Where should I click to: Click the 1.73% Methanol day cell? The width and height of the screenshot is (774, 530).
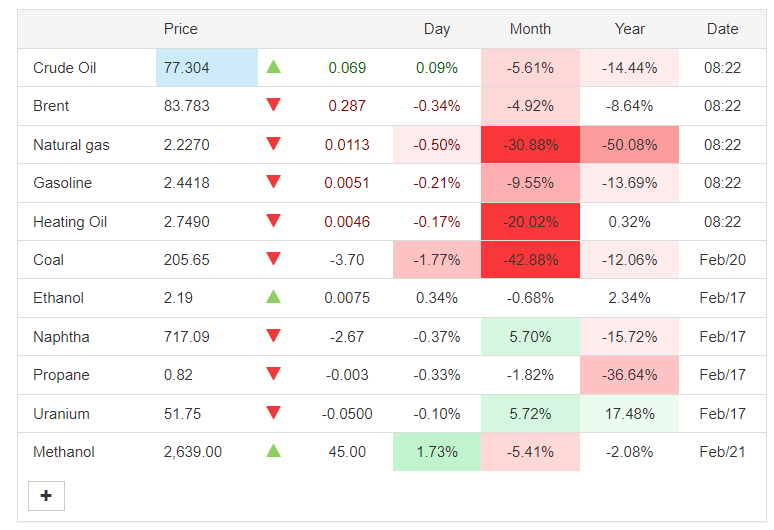(x=437, y=452)
